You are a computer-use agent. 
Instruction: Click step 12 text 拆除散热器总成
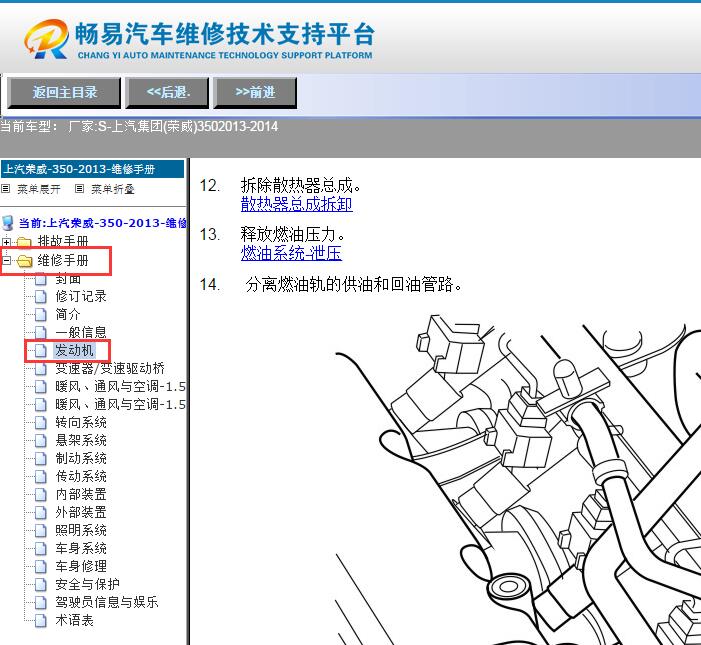coord(300,185)
